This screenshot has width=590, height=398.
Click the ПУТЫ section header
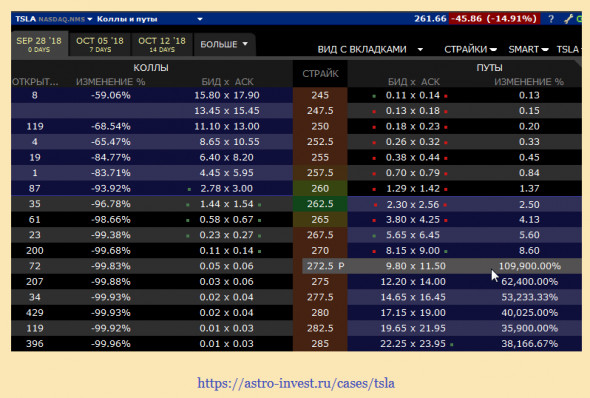(489, 68)
